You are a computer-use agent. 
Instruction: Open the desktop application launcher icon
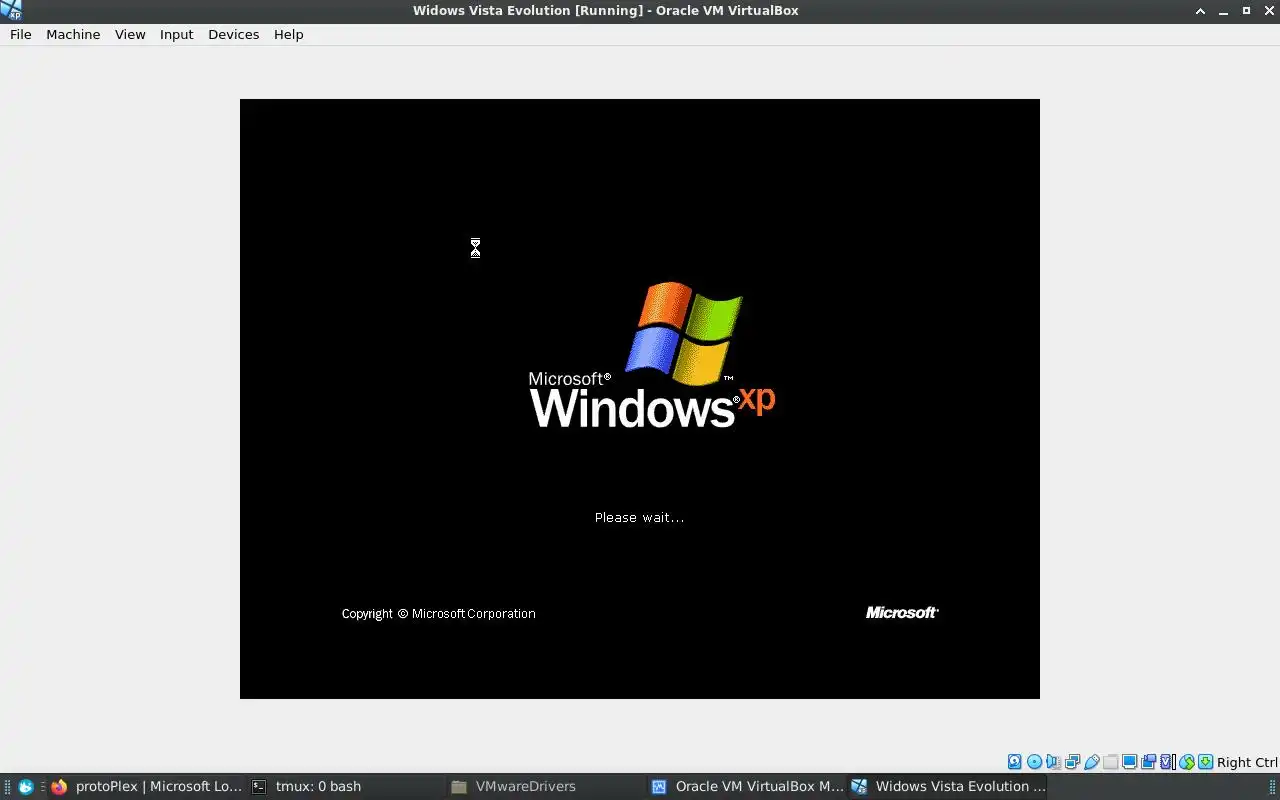coord(26,786)
